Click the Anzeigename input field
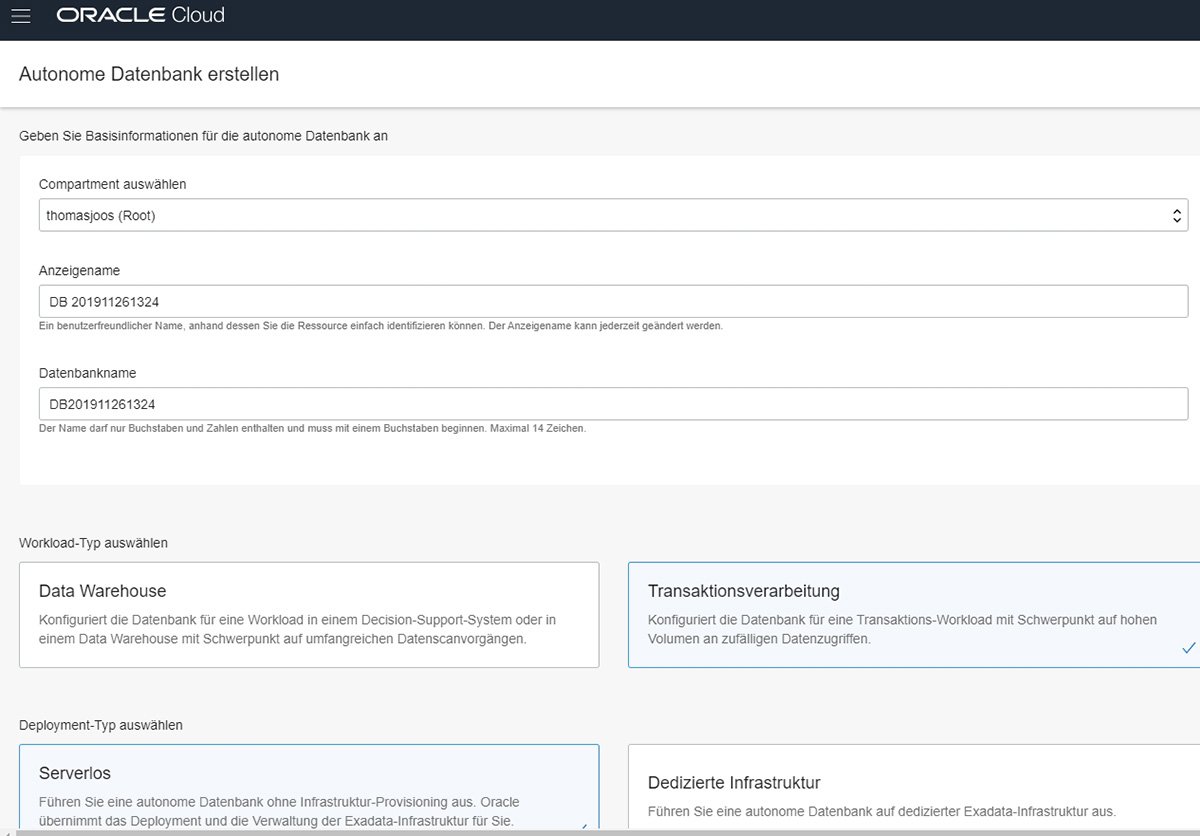Screen dimensions: 1200x836 click(x=612, y=301)
